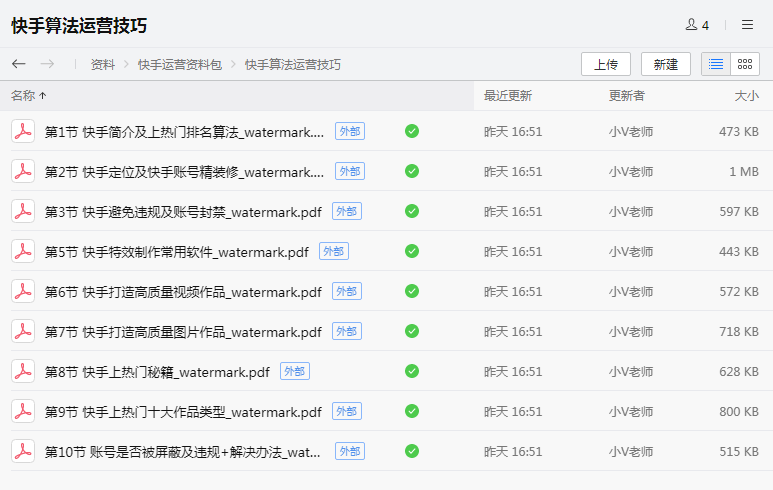Click the 上传 button
Viewport: 773px width, 490px height.
point(606,64)
